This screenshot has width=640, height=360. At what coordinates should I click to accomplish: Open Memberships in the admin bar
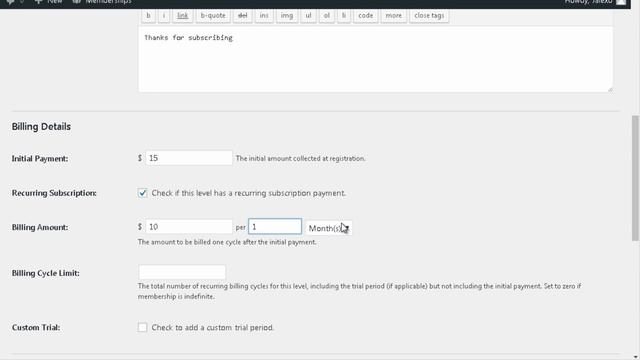(102, 2)
